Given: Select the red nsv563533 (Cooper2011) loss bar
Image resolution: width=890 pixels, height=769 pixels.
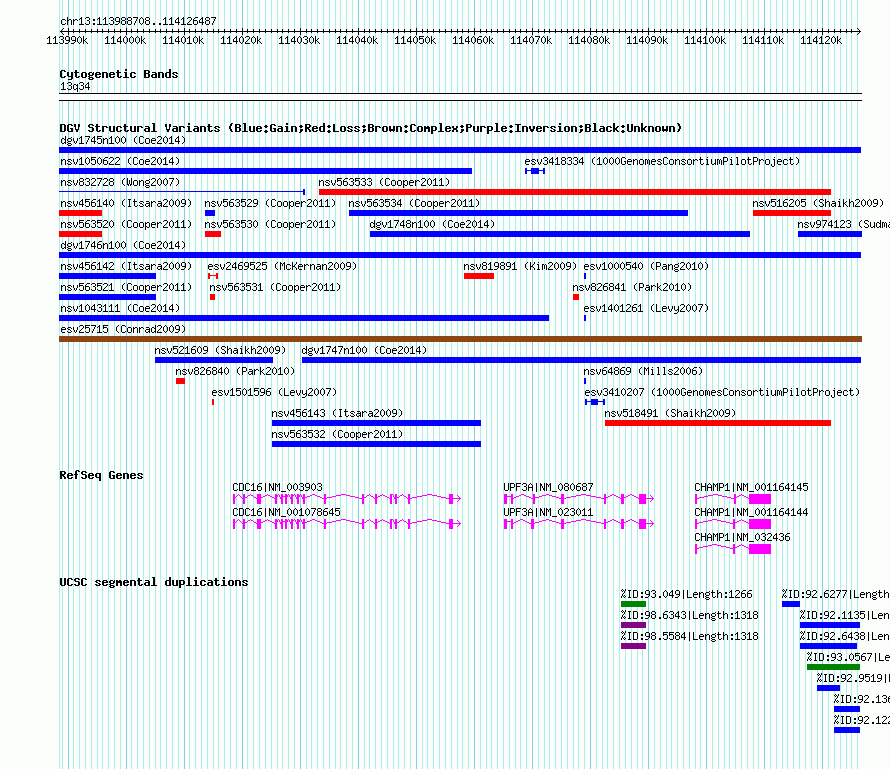Looking at the screenshot, I should (x=575, y=192).
